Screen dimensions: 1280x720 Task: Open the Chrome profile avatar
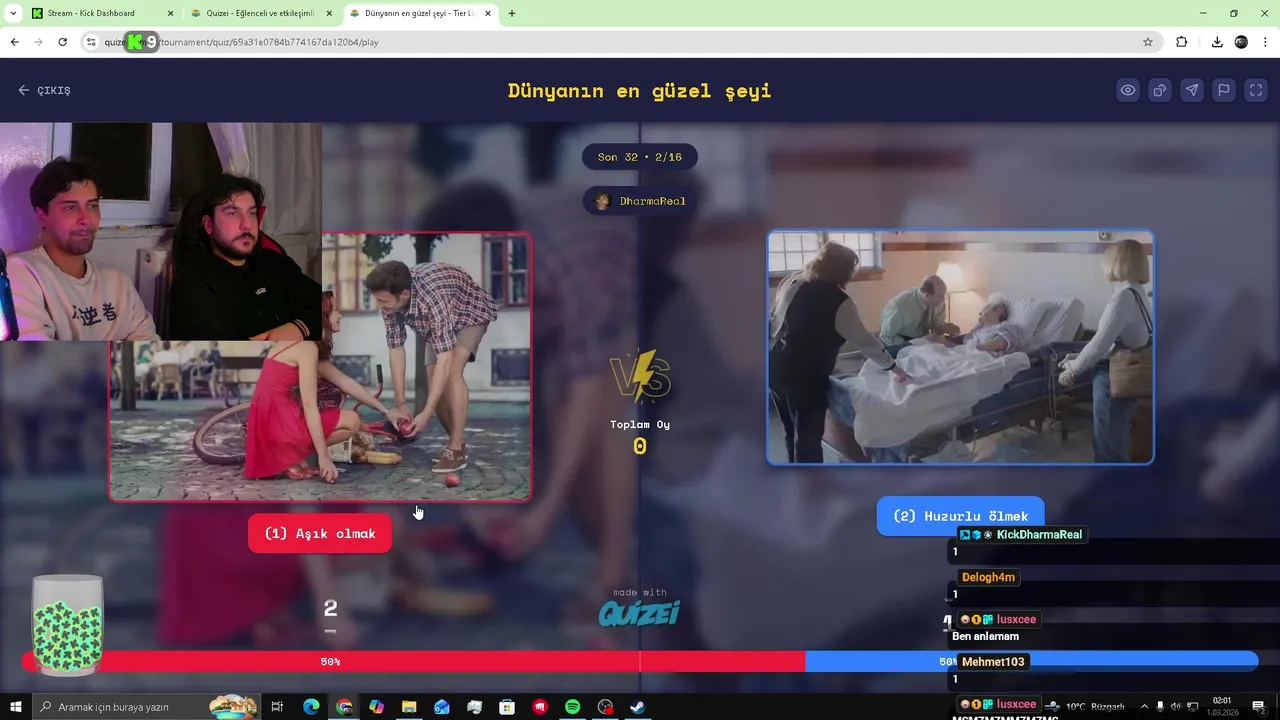click(x=1241, y=42)
